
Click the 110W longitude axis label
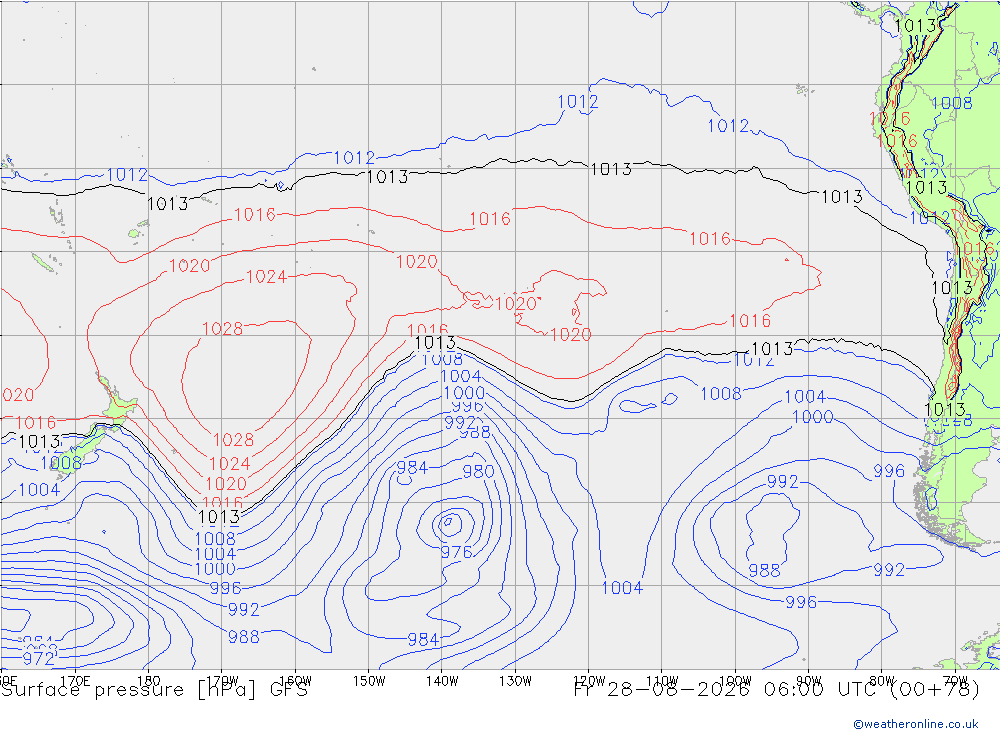coord(662,681)
